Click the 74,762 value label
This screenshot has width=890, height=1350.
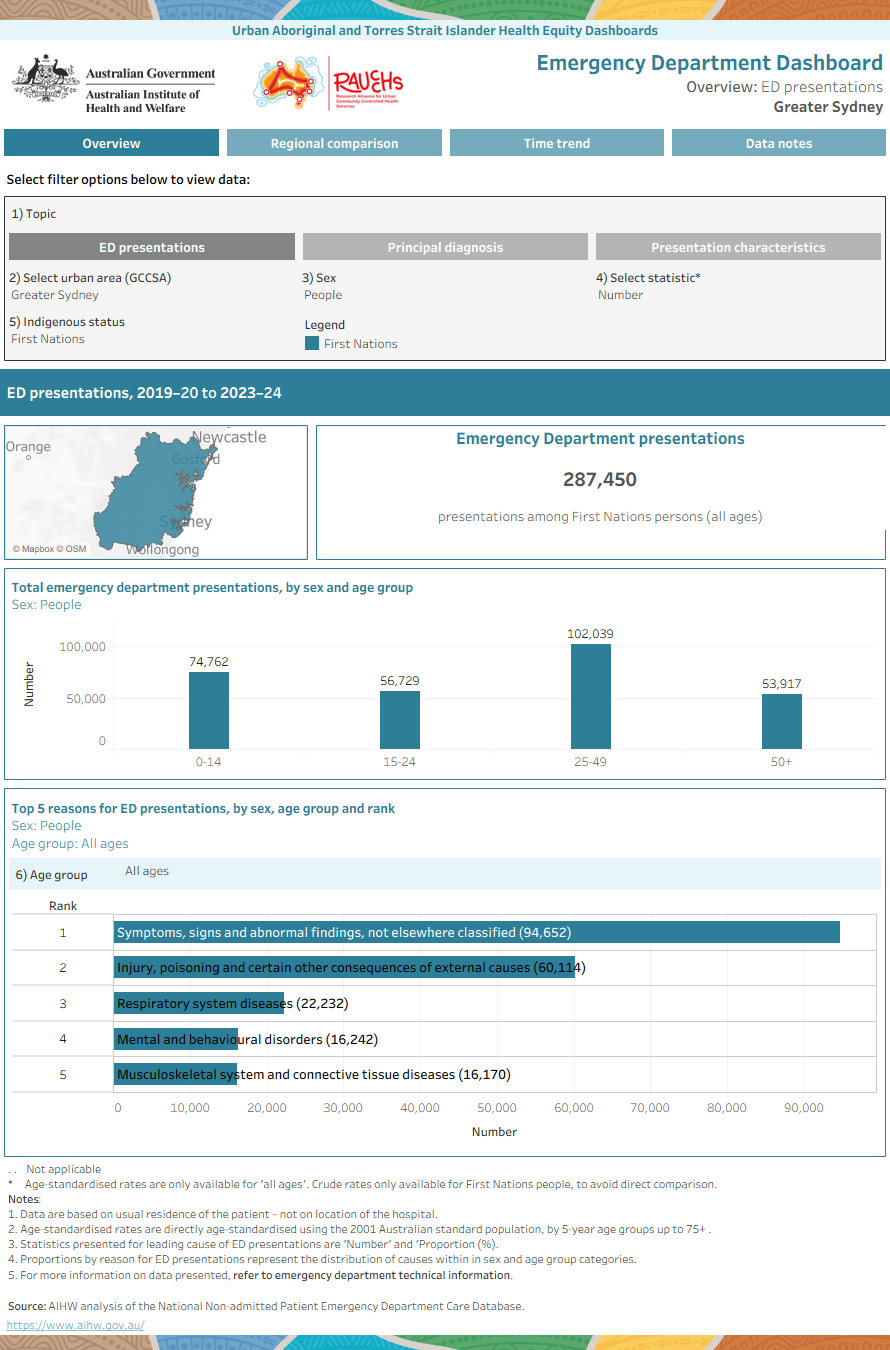click(x=209, y=661)
